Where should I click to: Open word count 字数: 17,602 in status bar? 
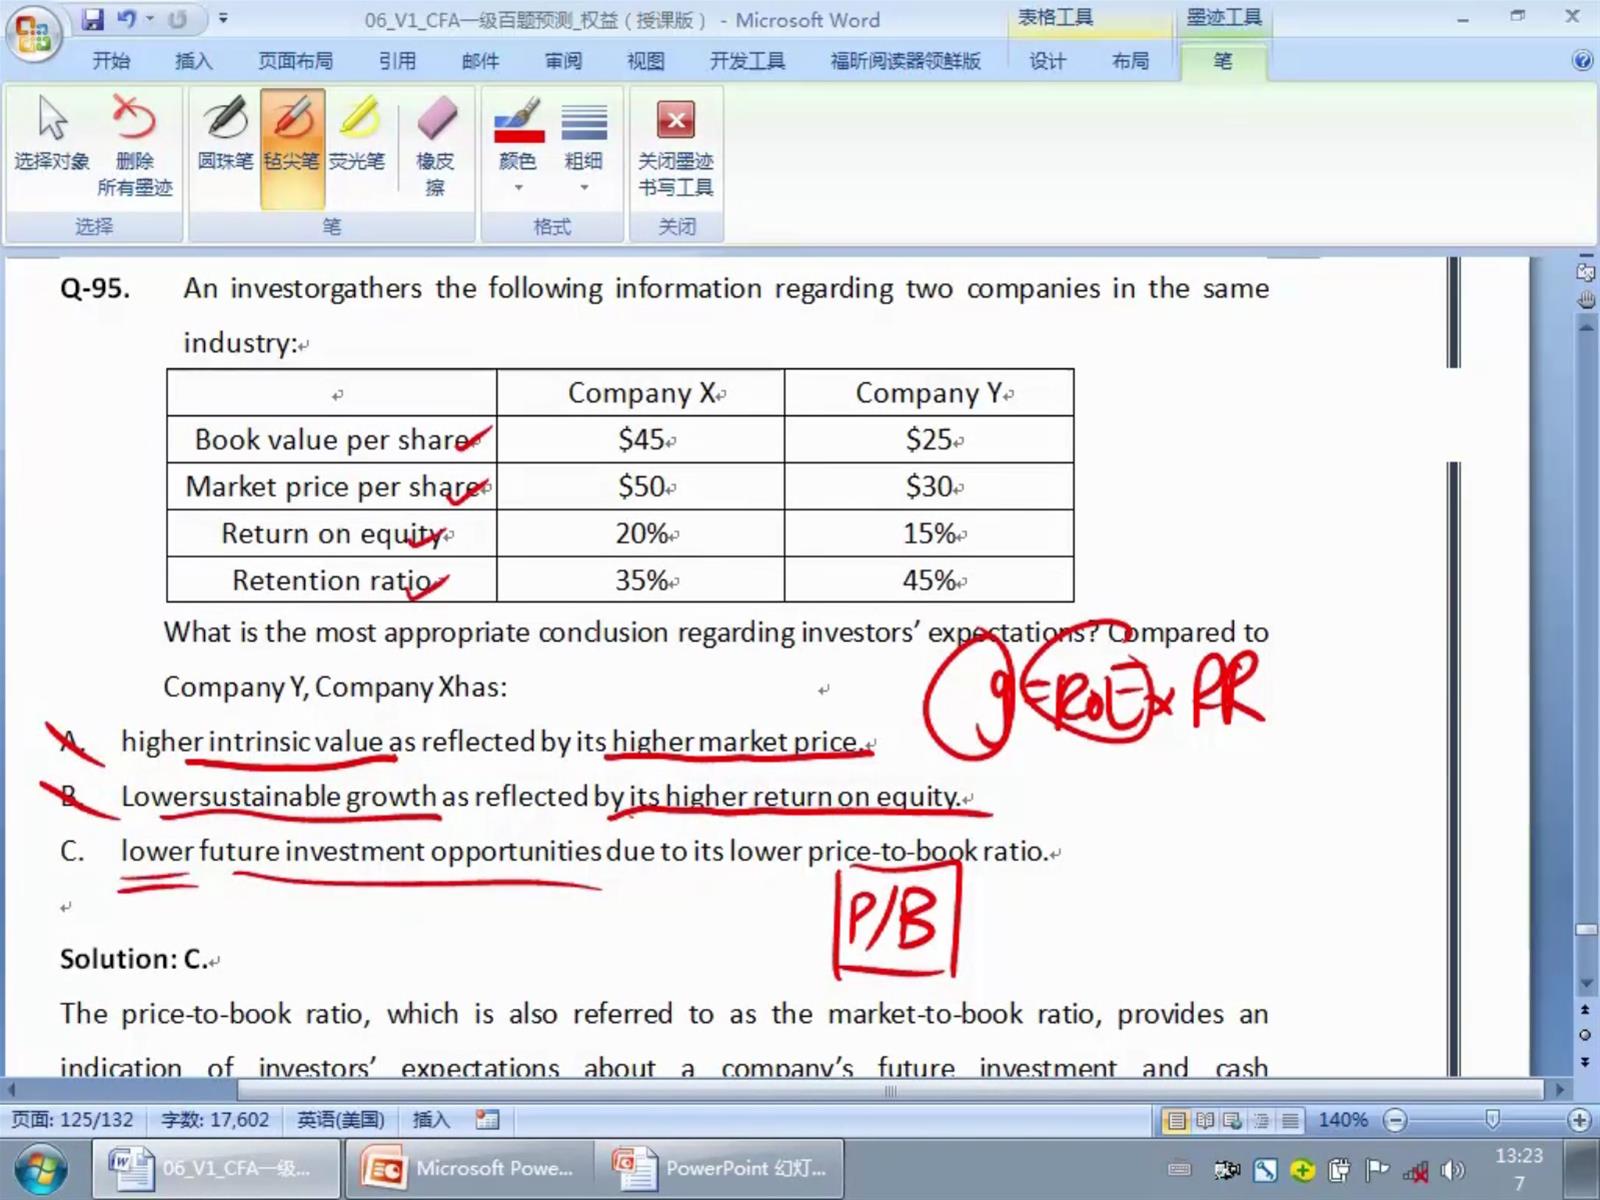pos(215,1120)
